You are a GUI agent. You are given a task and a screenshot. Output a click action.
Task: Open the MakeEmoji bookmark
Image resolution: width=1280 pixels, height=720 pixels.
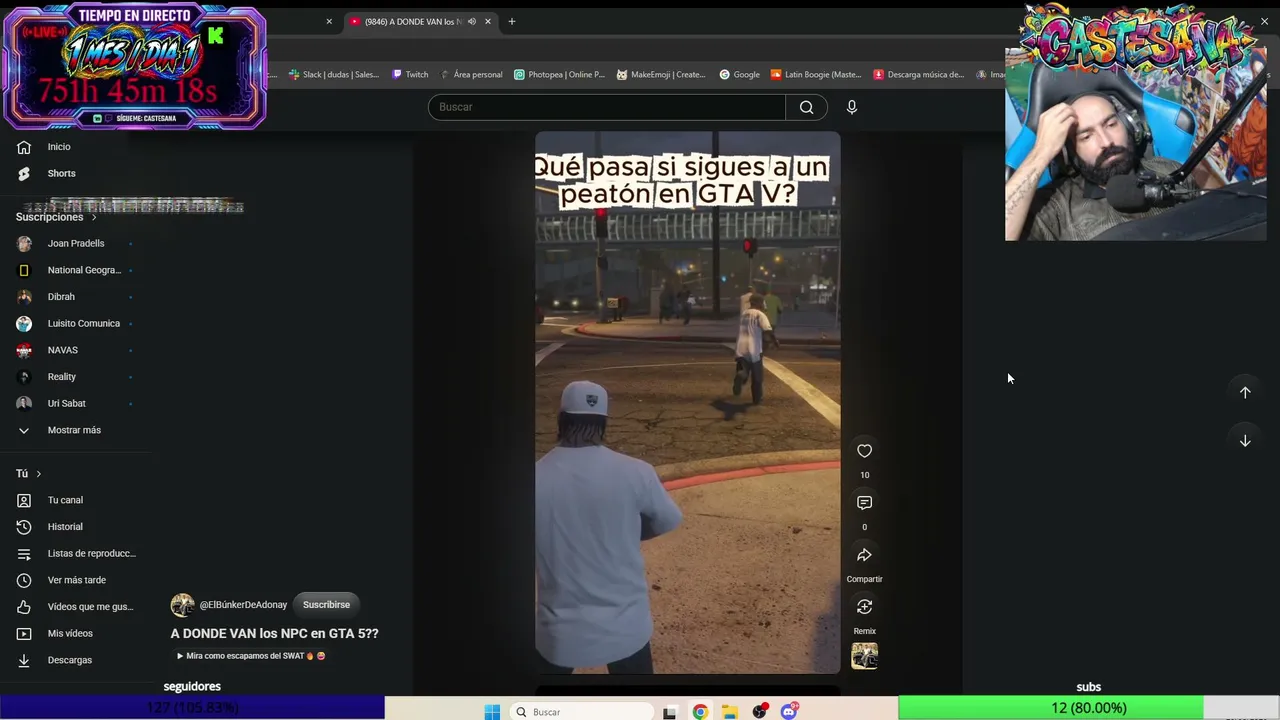coord(661,74)
